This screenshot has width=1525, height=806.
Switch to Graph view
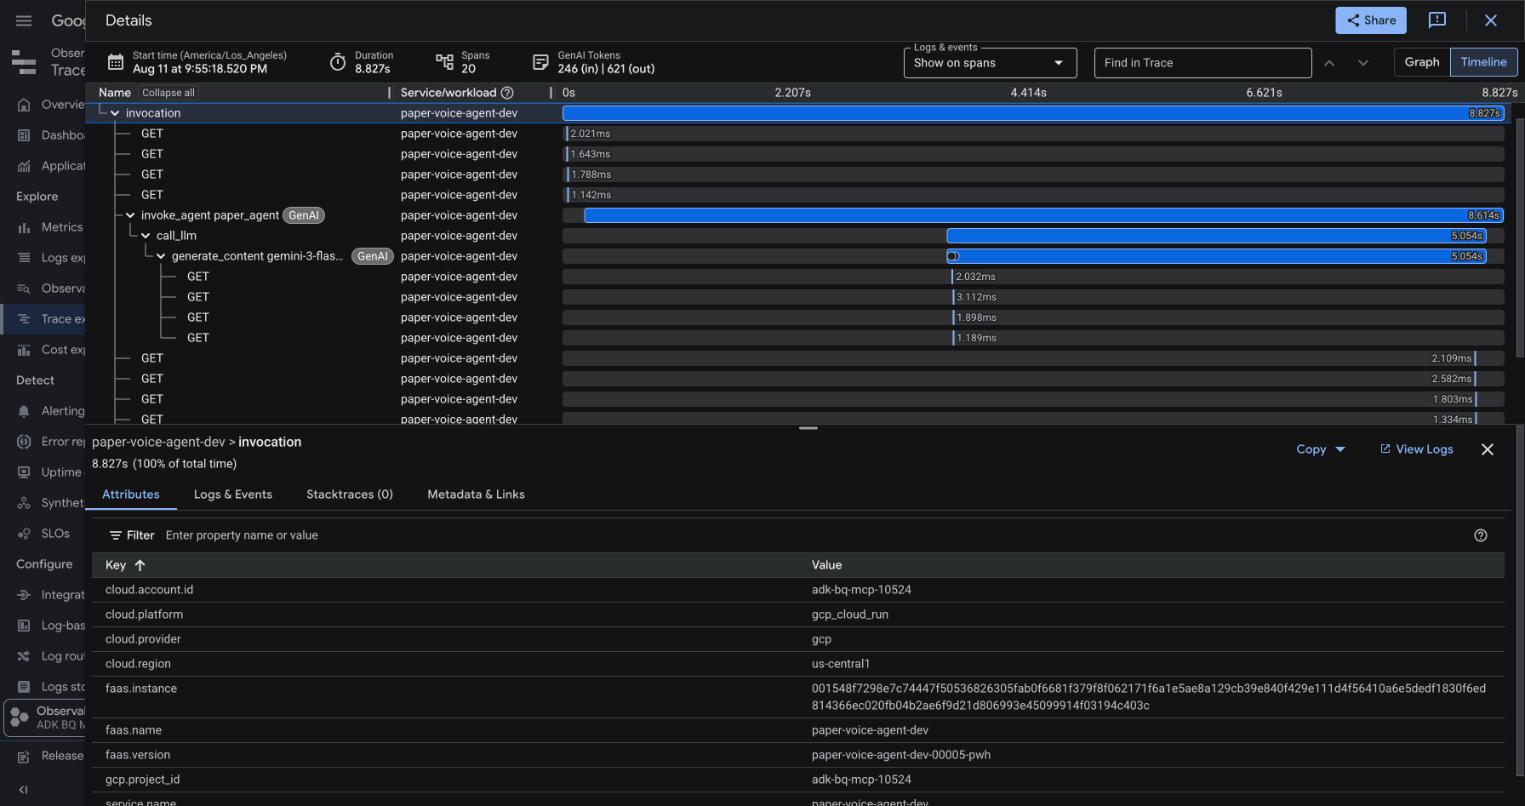[1421, 62]
